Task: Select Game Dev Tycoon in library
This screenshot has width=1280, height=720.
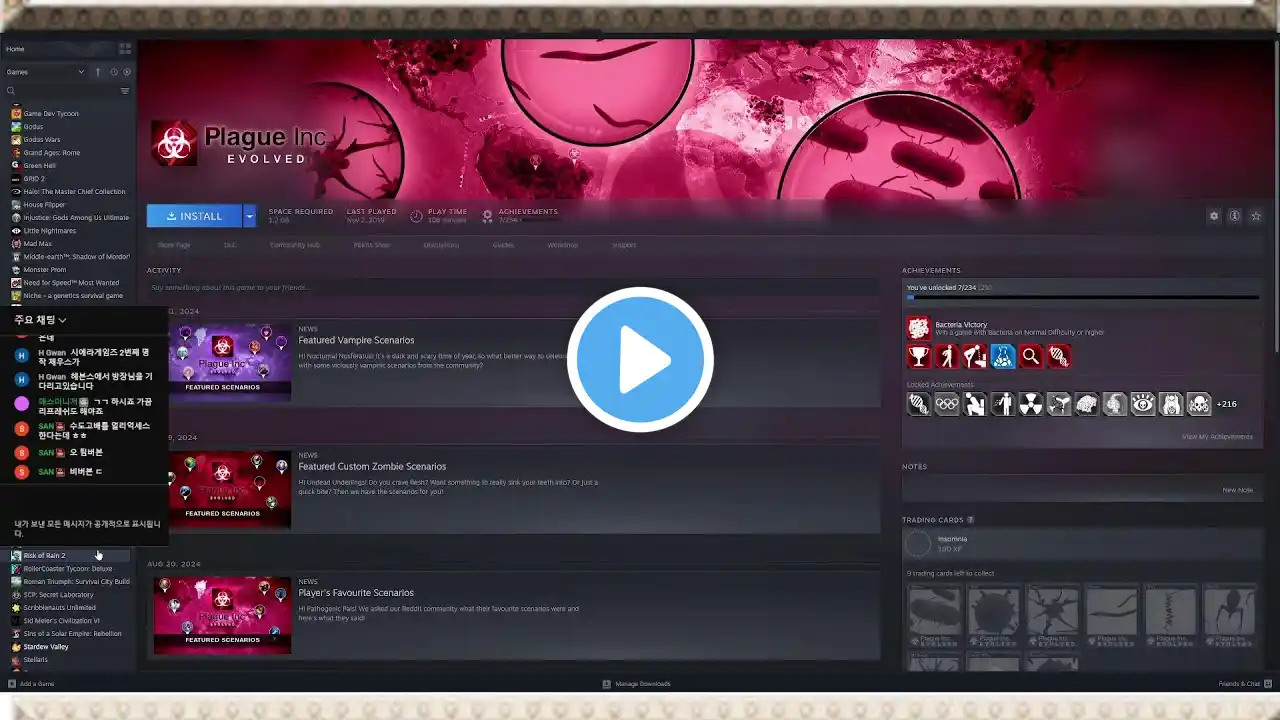Action: (x=50, y=114)
